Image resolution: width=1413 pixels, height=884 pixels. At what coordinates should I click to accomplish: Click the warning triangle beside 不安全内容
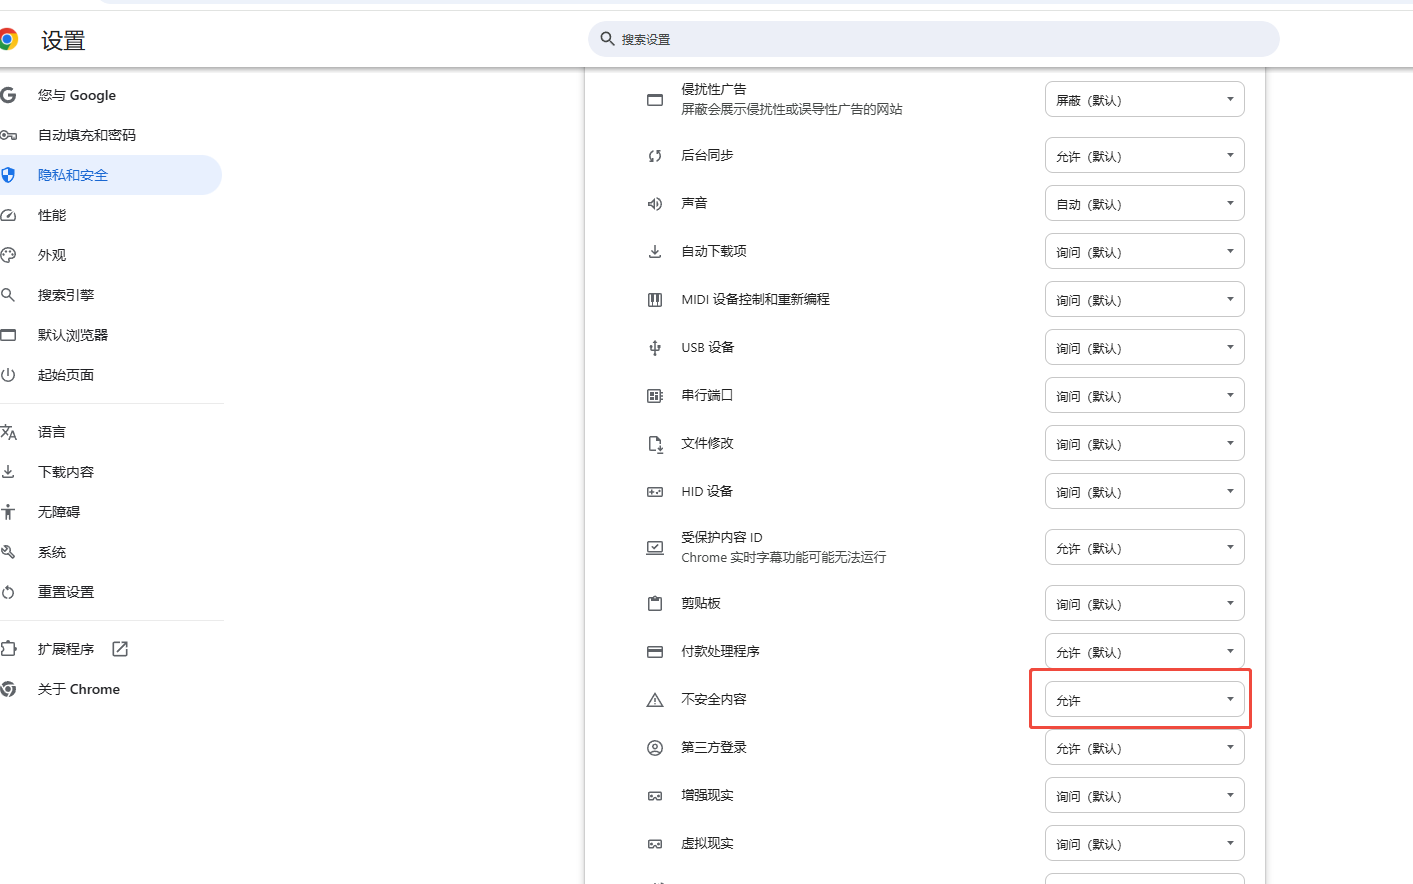coord(655,700)
